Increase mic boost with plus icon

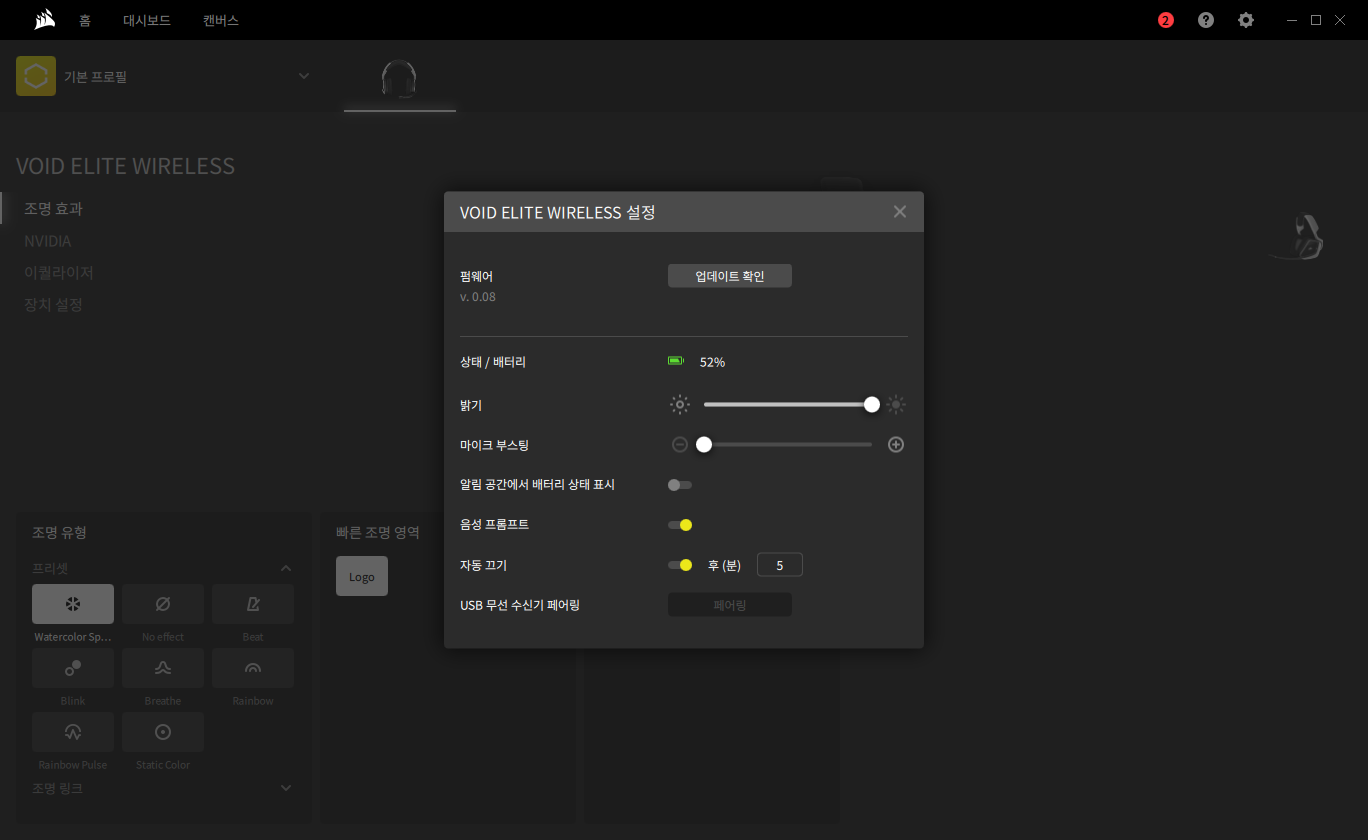(896, 445)
